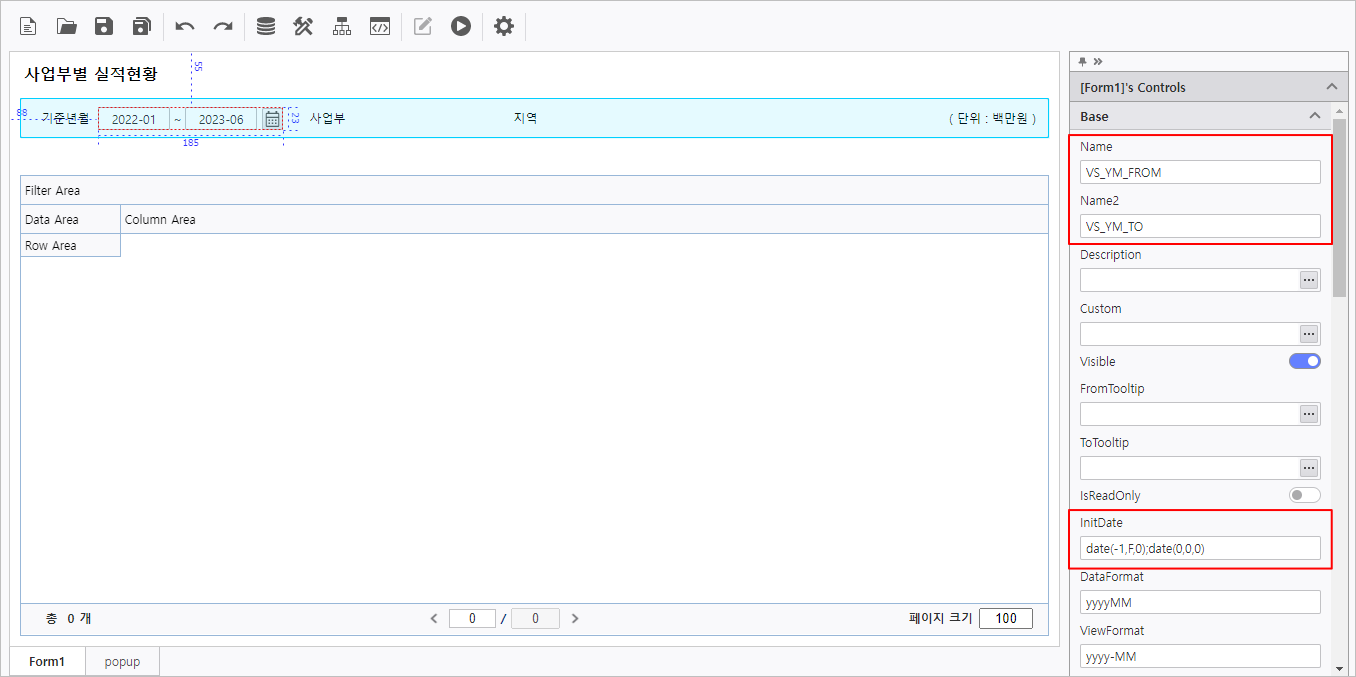Click the Save All toolbar icon
1356x677 pixels.
tap(142, 27)
